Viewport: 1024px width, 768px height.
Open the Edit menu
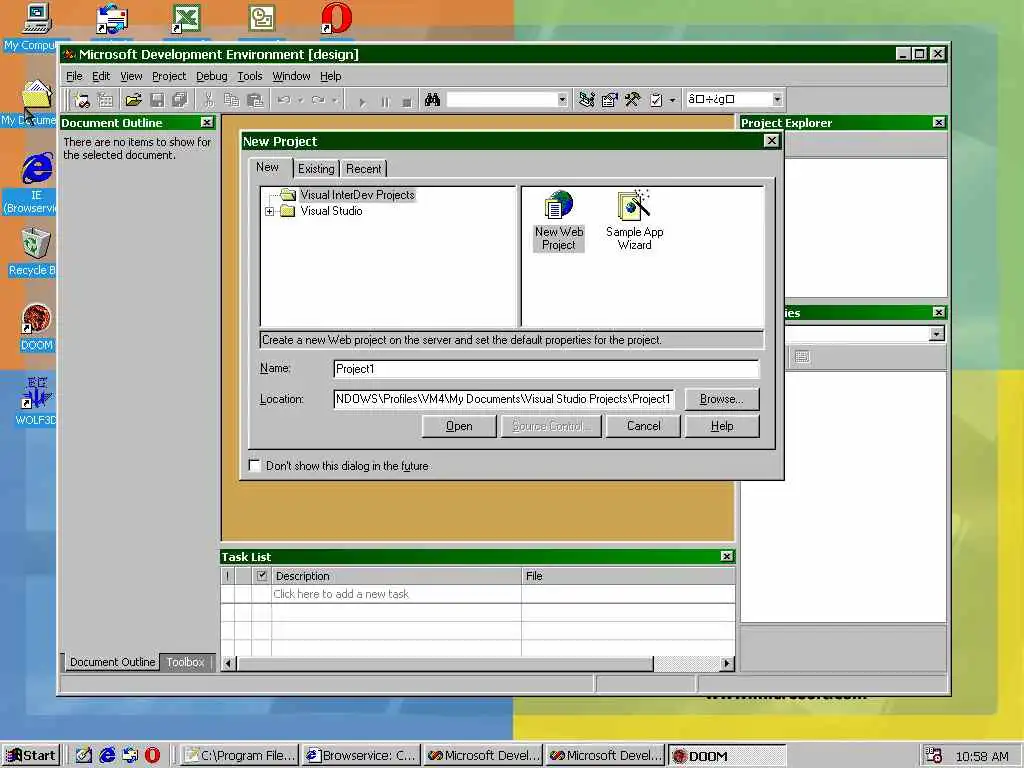tap(101, 76)
